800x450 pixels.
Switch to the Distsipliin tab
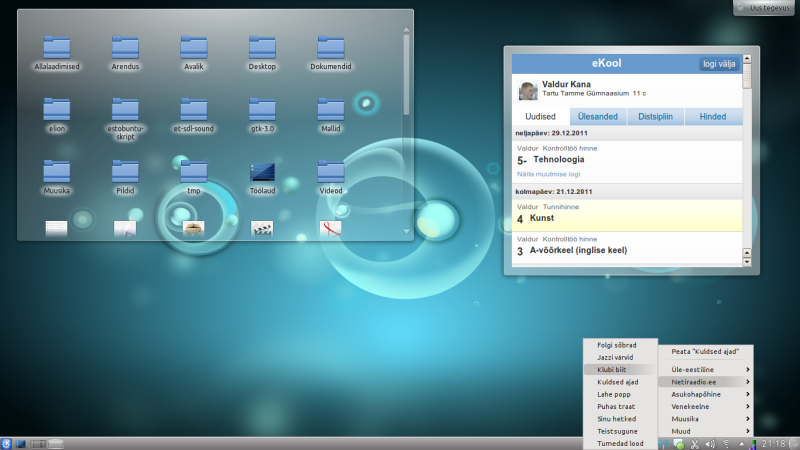pos(656,116)
